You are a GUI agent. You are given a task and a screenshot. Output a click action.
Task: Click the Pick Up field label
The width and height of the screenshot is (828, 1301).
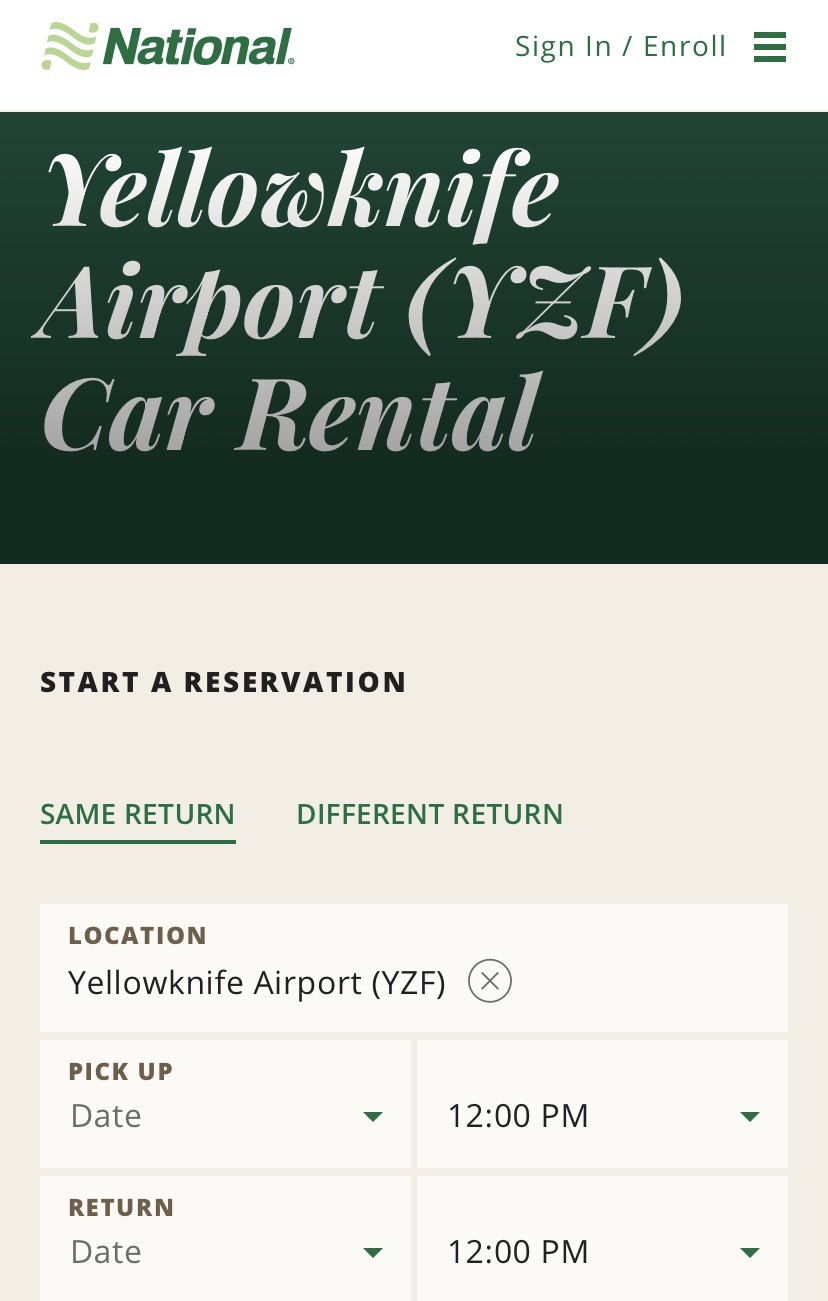(121, 1071)
